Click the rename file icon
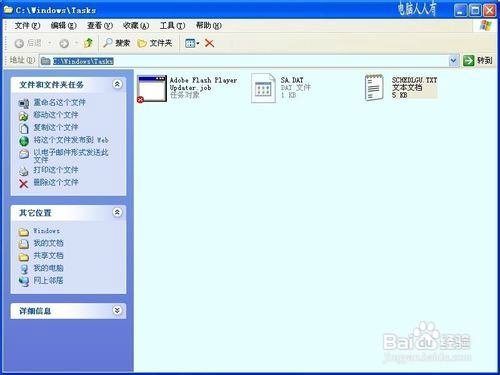Image resolution: width=500 pixels, height=375 pixels. pos(24,103)
